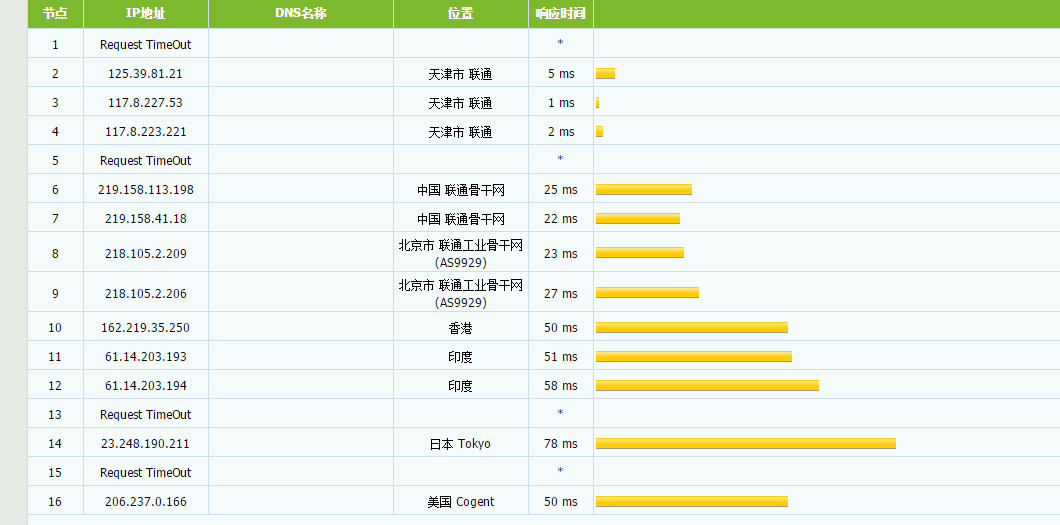Viewport: 1060px width, 525px height.
Task: Click Request TimeOut in node 1 row
Action: pos(145,45)
